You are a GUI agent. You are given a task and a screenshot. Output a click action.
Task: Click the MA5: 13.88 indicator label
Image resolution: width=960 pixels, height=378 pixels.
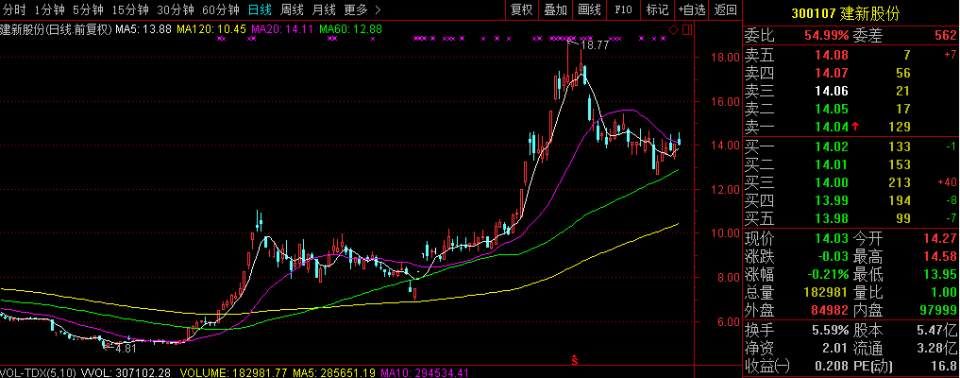[x=143, y=29]
